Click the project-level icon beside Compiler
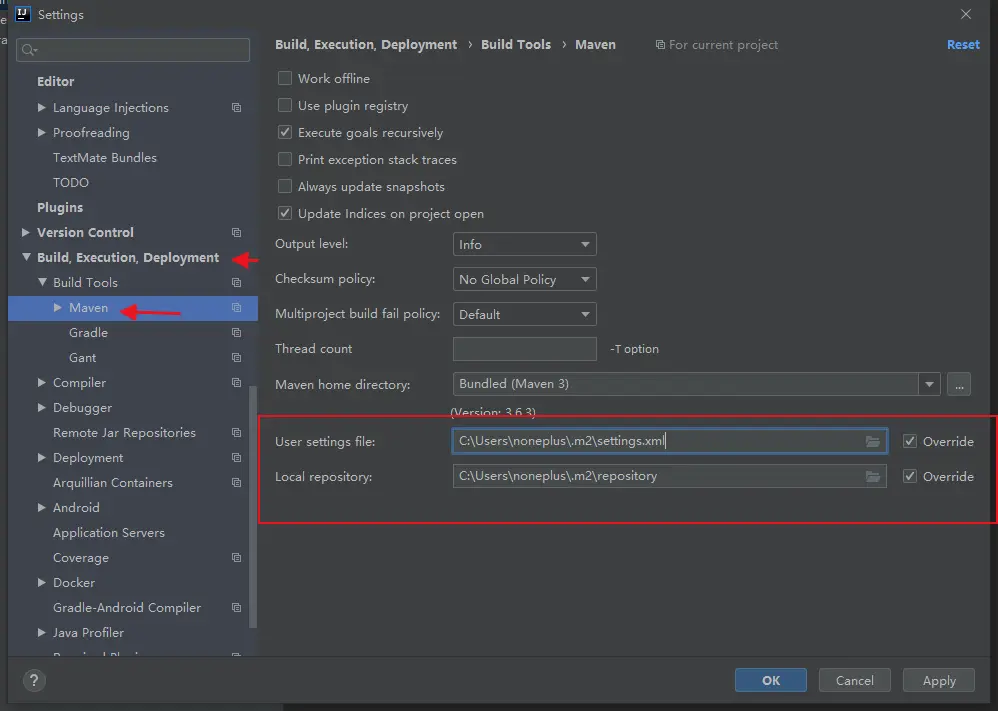998x711 pixels. coord(236,383)
